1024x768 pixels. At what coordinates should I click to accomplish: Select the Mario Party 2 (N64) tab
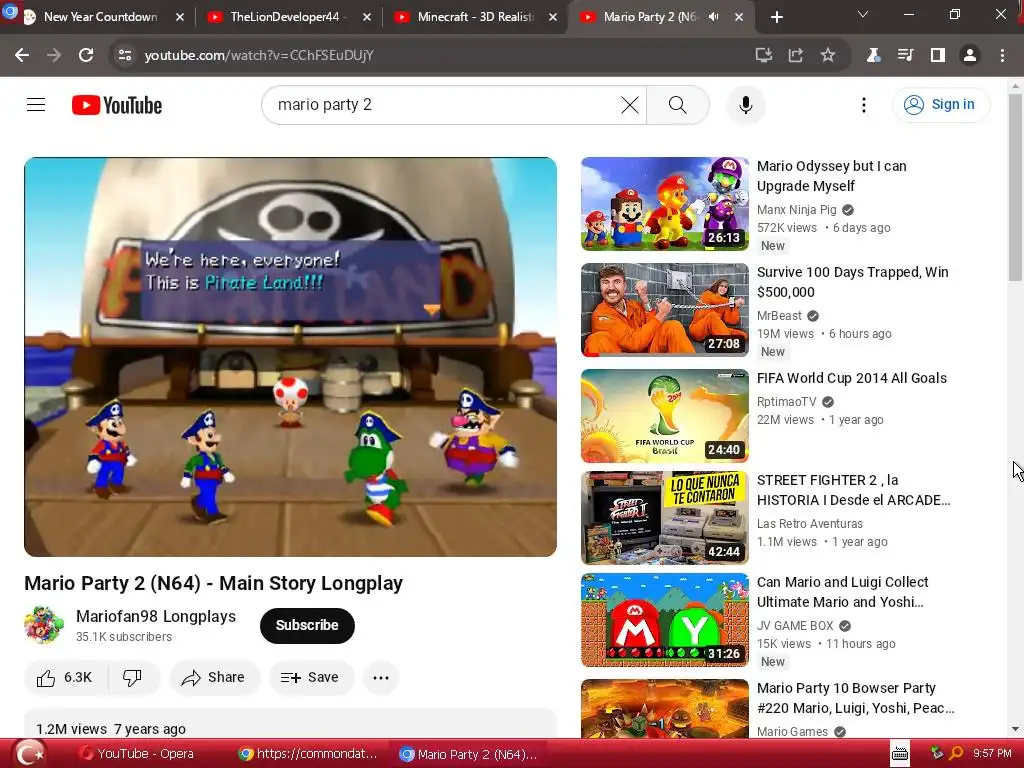click(649, 17)
